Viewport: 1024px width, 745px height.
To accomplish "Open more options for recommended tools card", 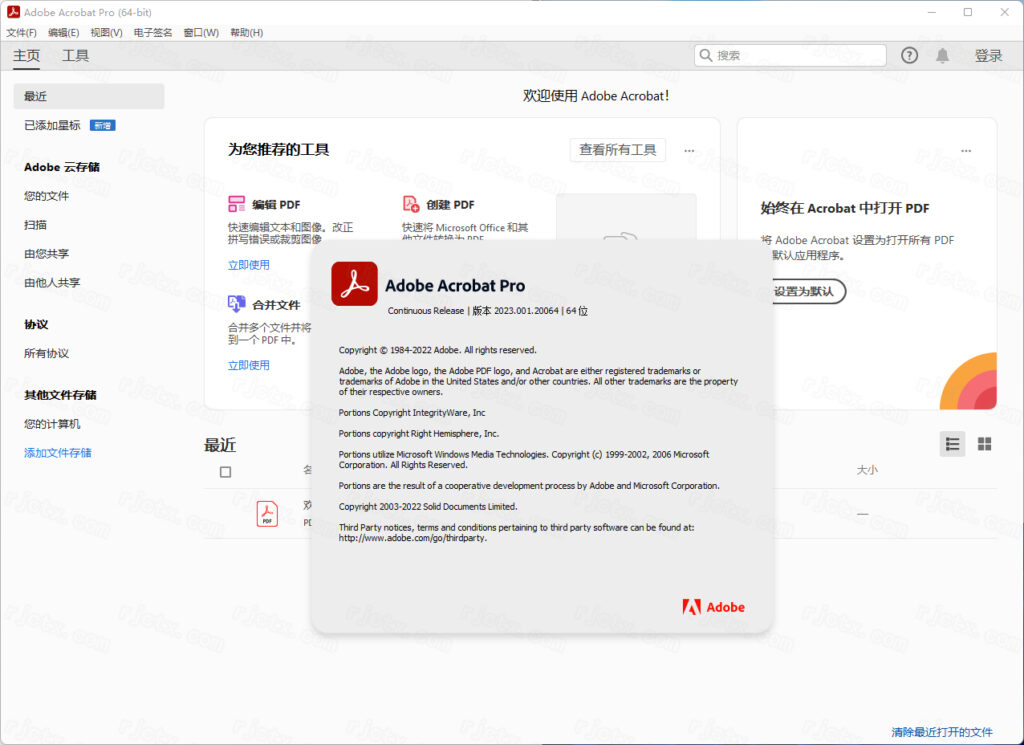I will pyautogui.click(x=689, y=150).
